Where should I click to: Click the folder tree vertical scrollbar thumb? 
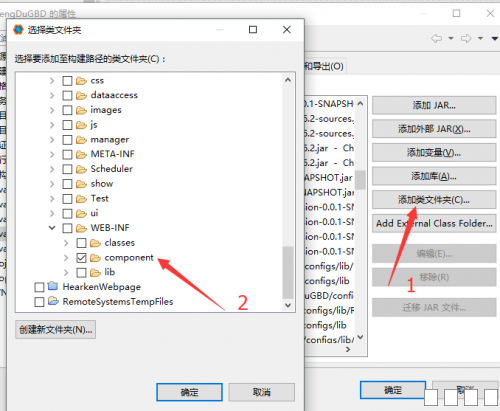(x=288, y=273)
